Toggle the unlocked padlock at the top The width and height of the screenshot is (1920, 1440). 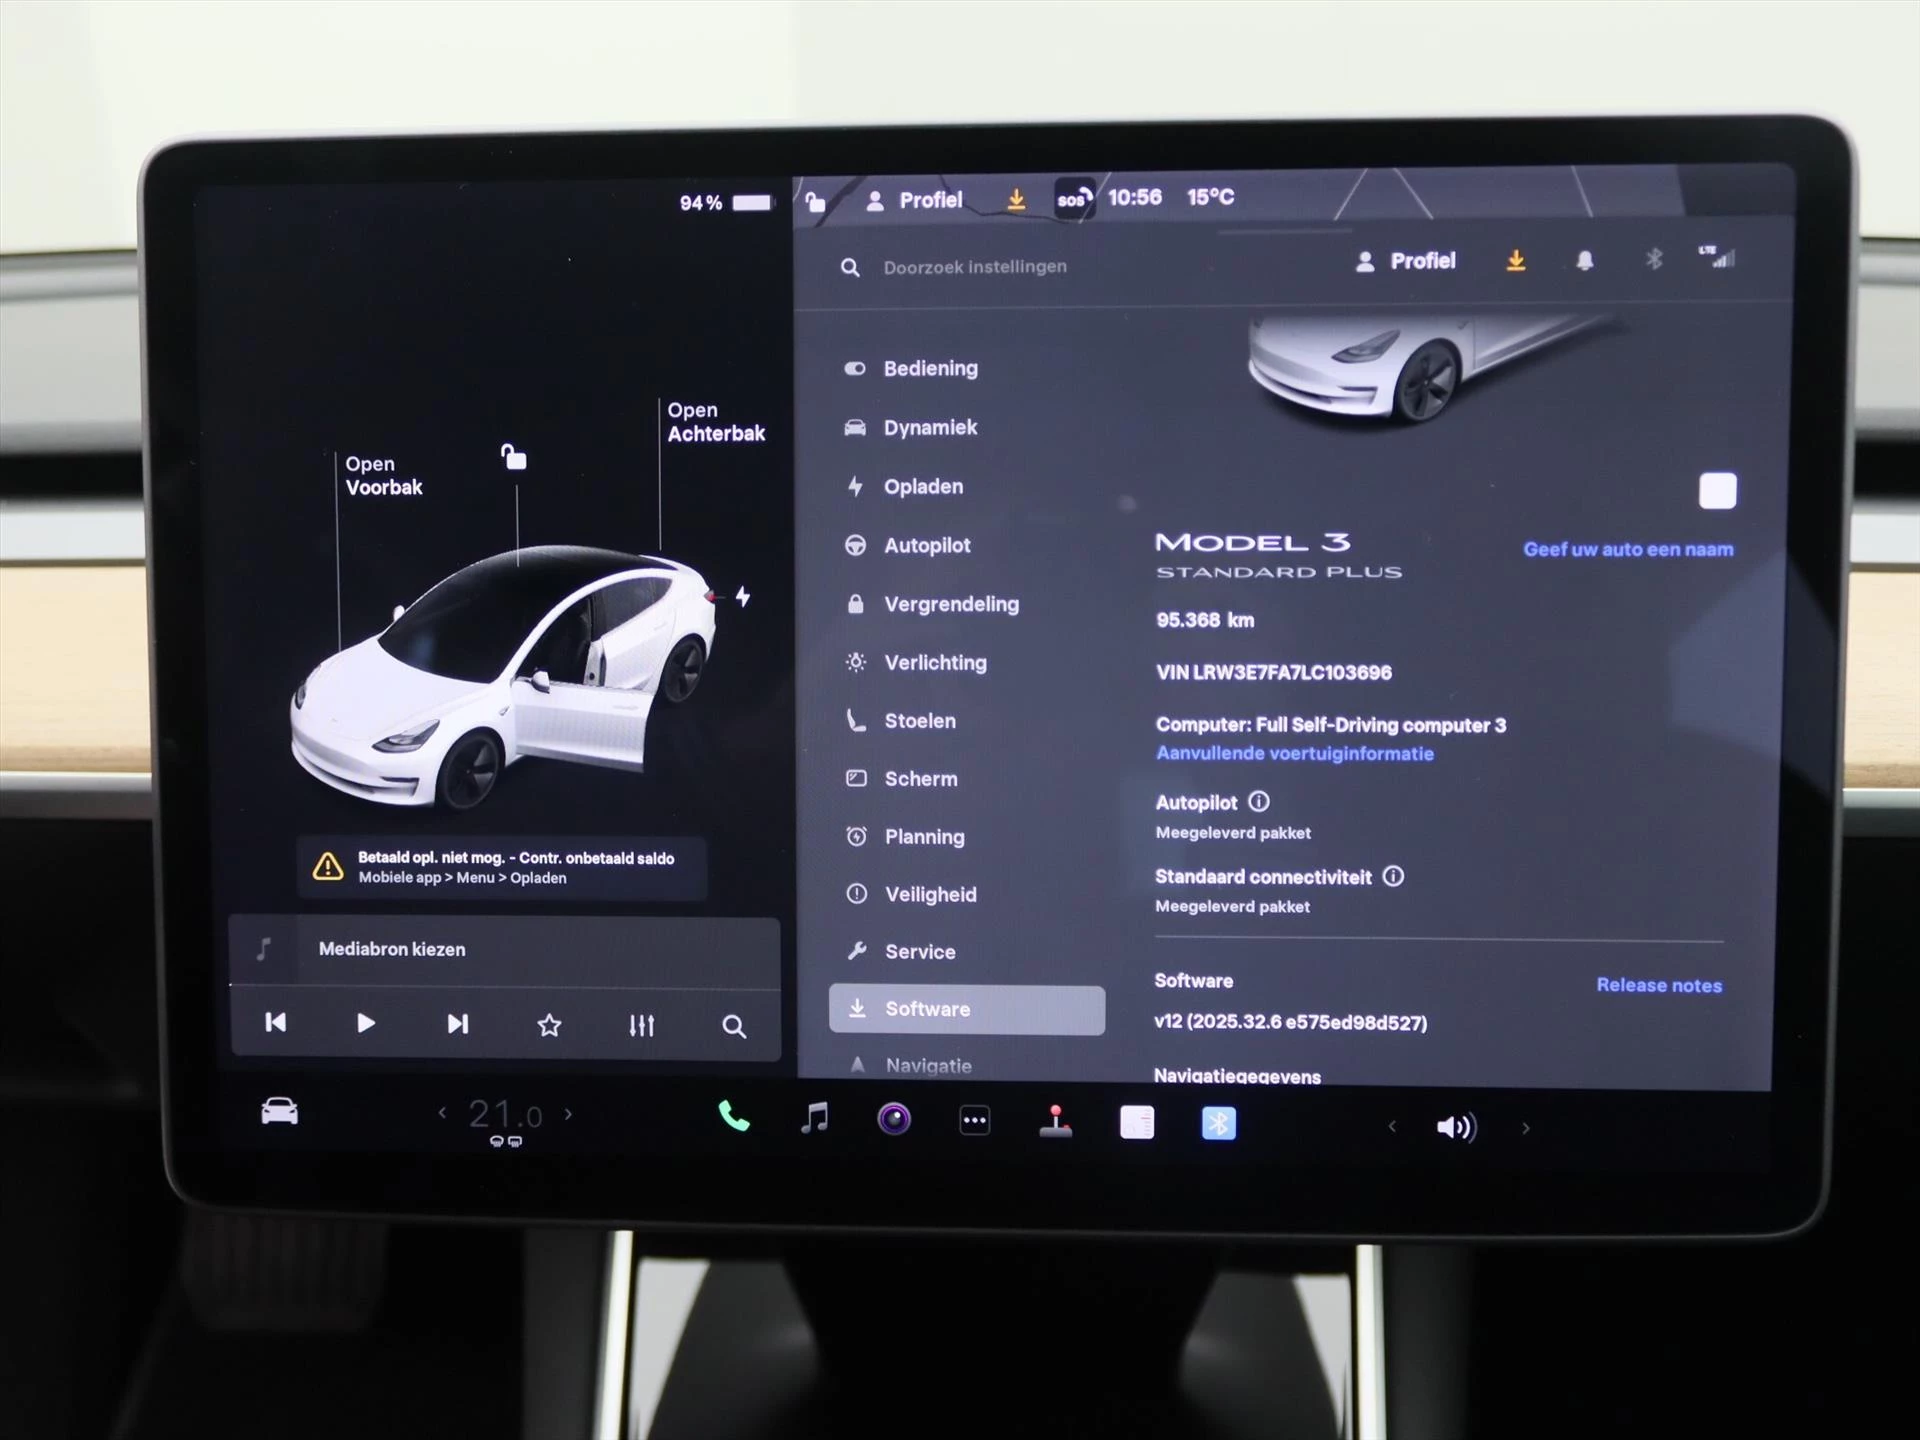[814, 199]
